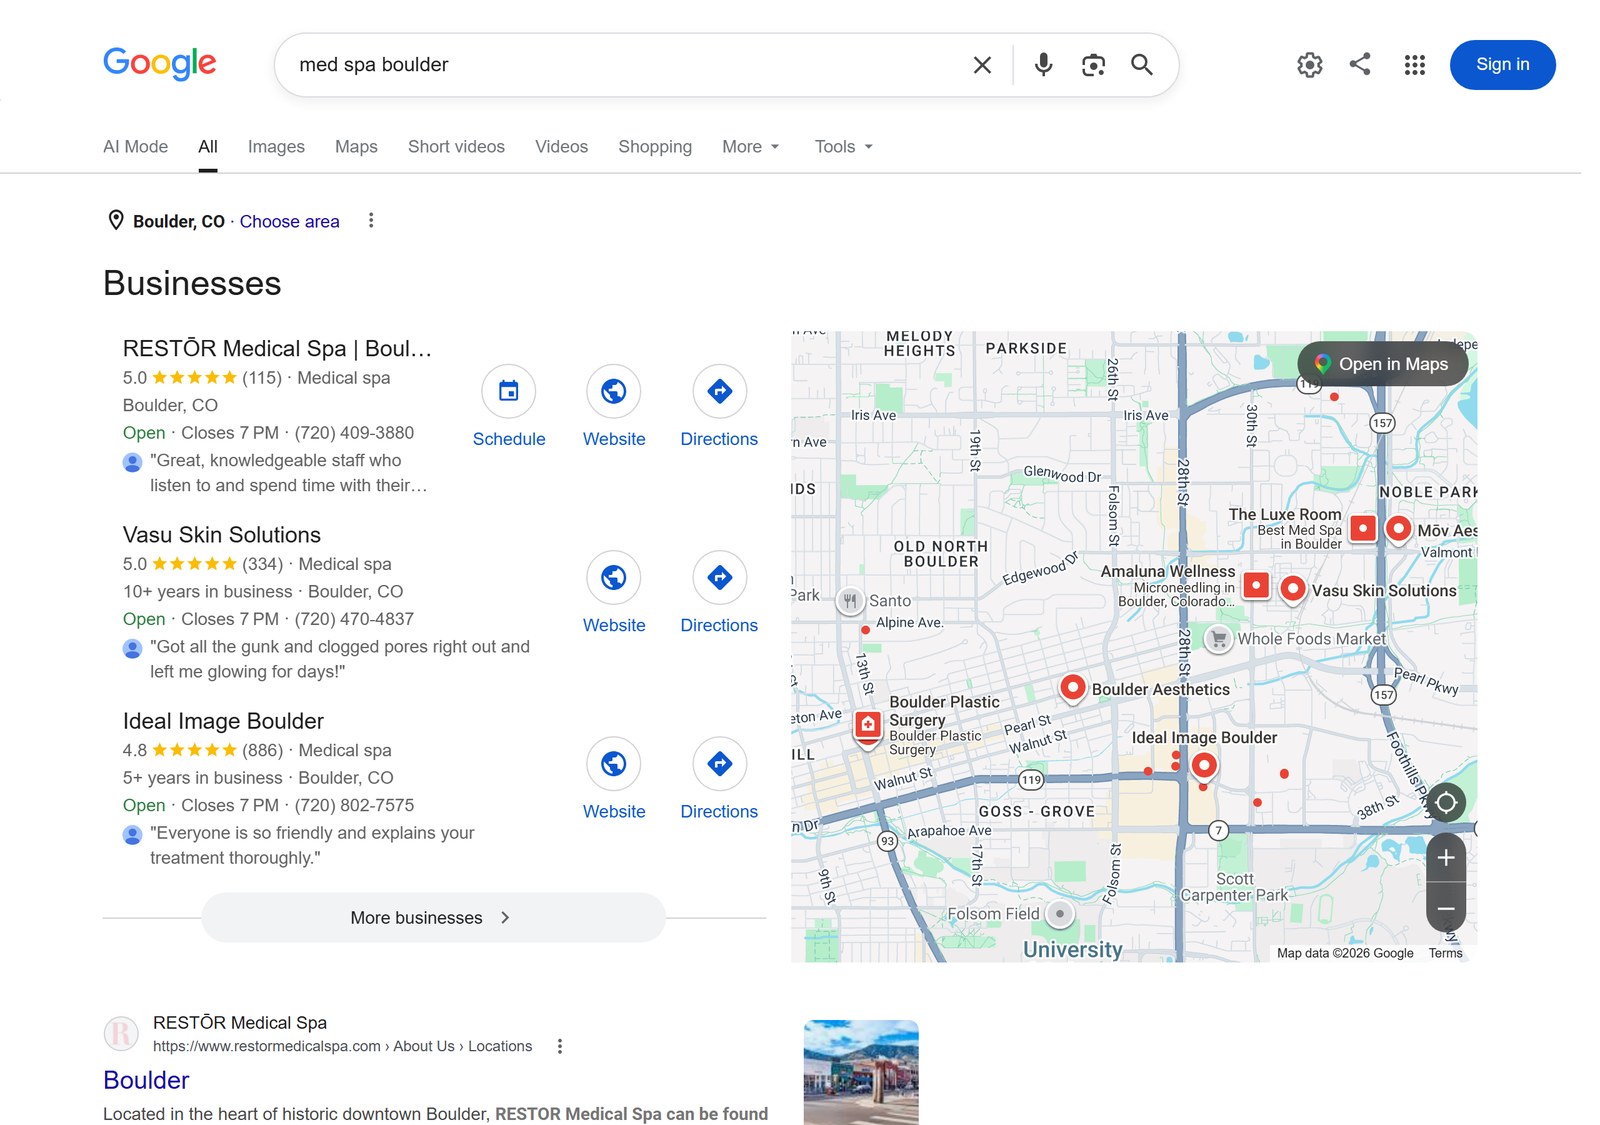Switch to the Short videos tab
Viewport: 1600px width, 1125px height.
point(456,147)
